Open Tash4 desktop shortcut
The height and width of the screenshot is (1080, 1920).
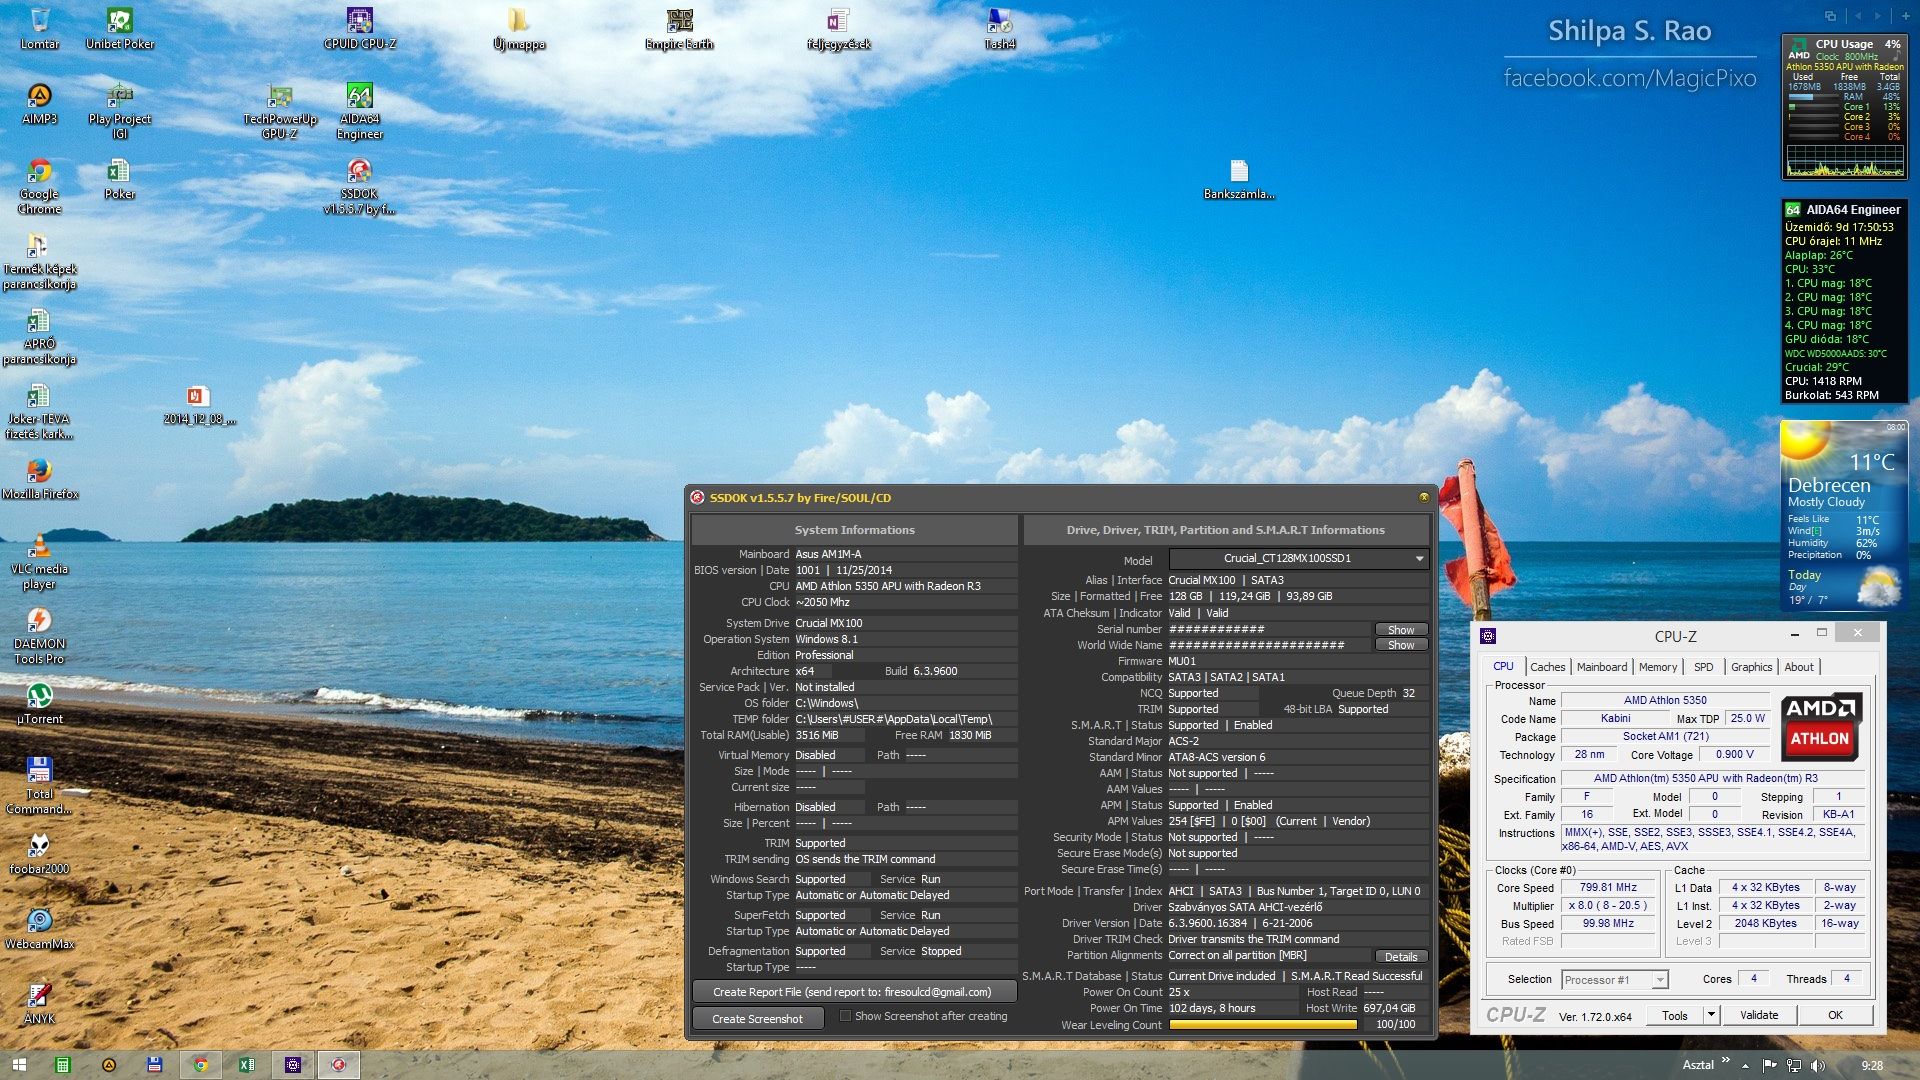(x=999, y=27)
